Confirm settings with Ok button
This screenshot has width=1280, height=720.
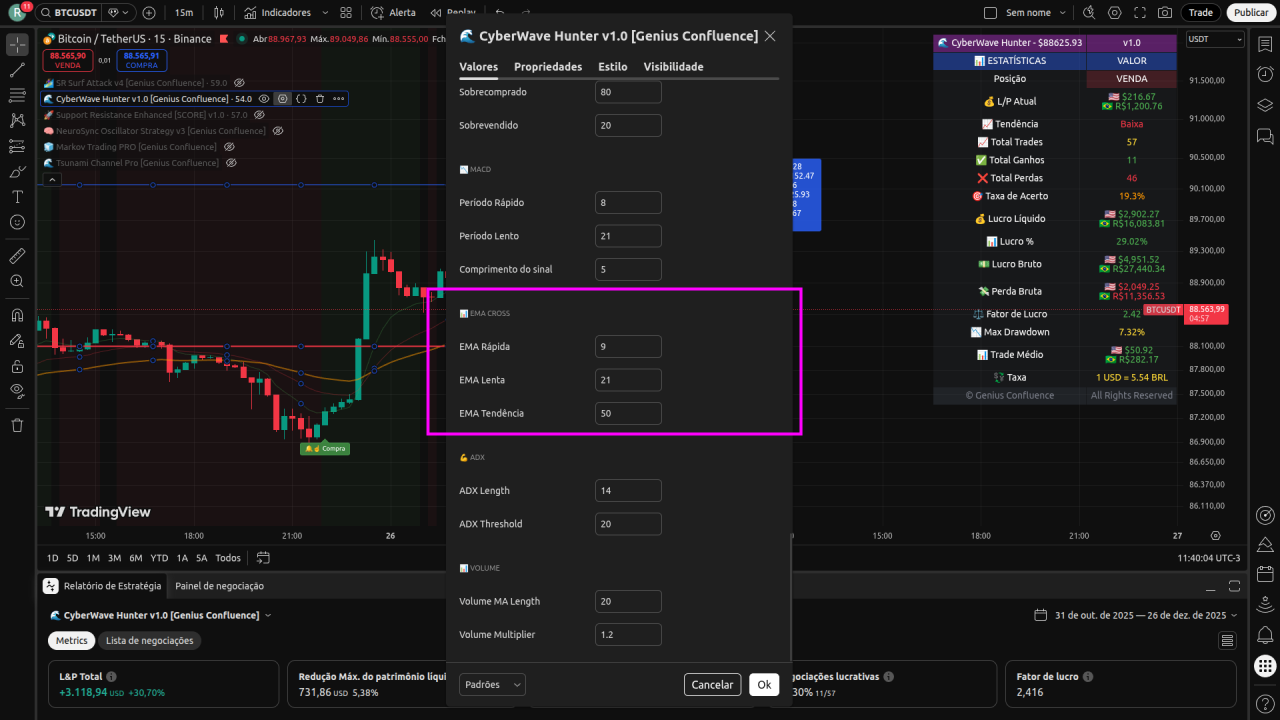coord(764,684)
